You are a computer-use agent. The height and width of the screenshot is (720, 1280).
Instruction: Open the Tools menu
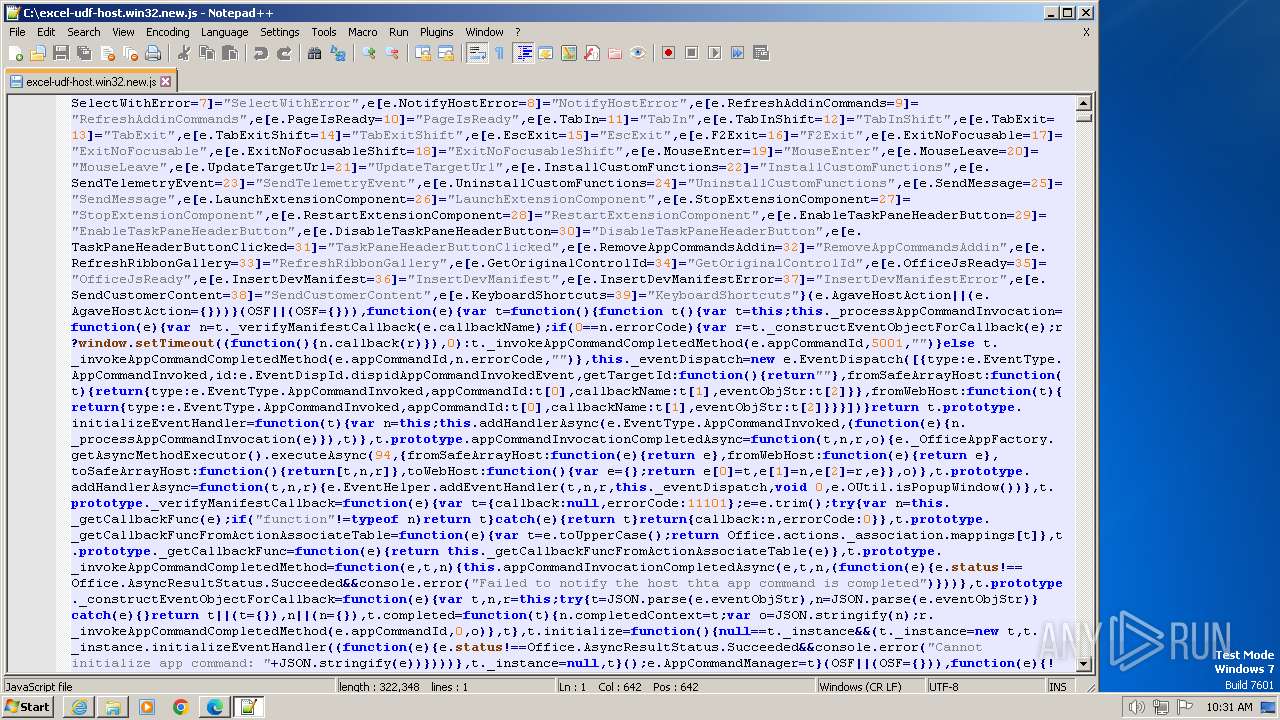pyautogui.click(x=324, y=32)
